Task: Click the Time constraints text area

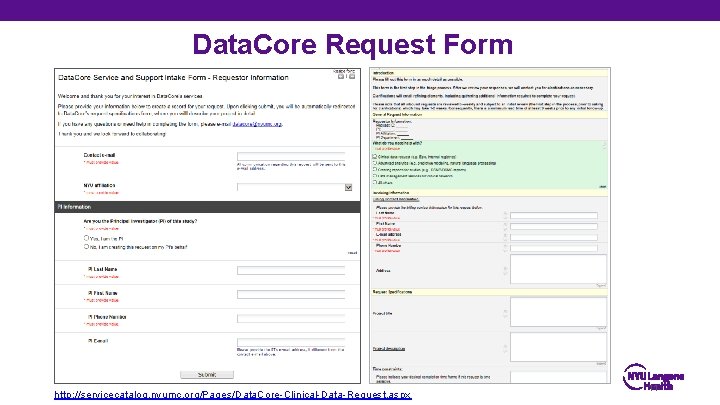Action: [558, 377]
